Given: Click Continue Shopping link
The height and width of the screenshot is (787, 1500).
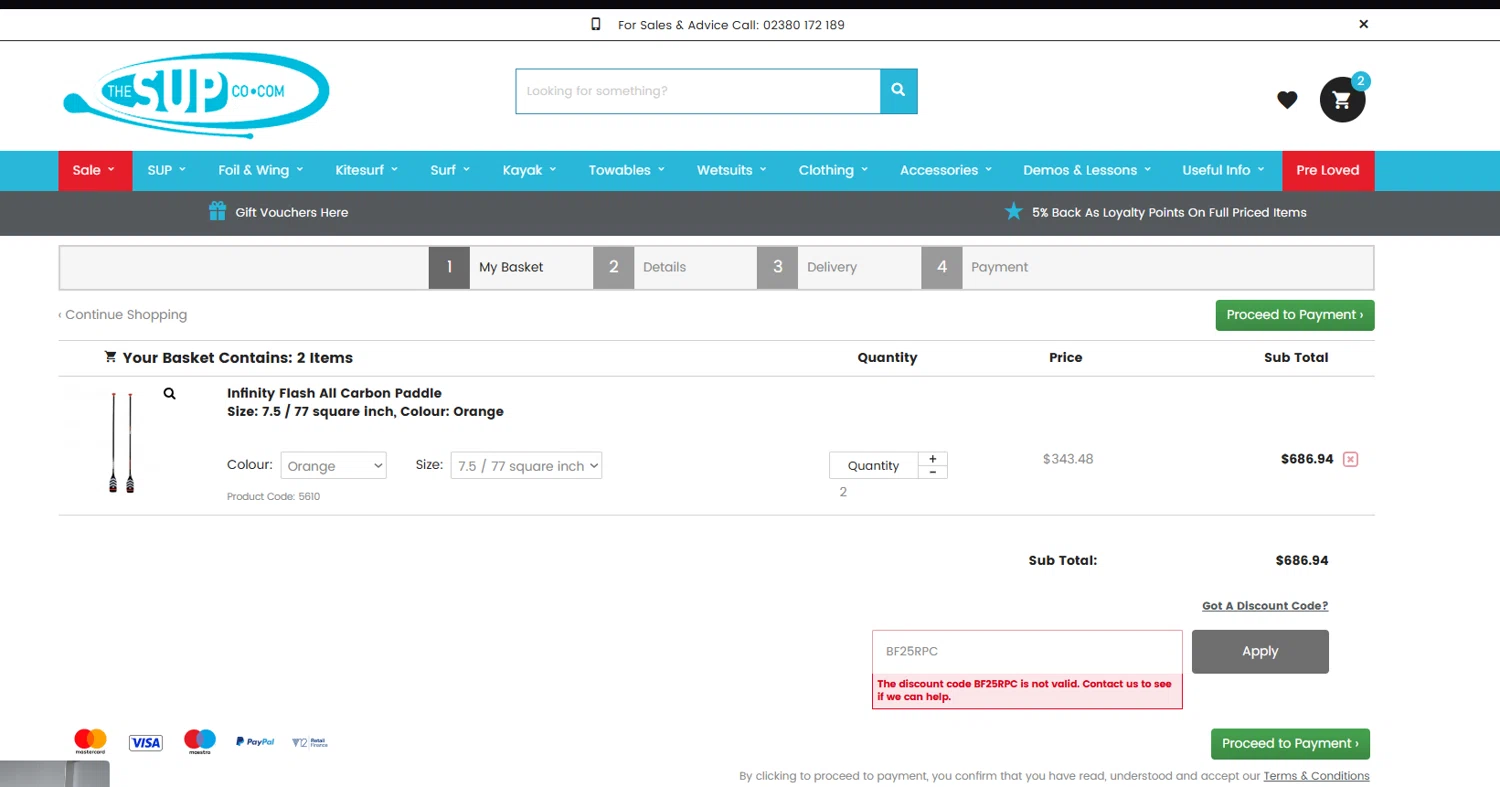Looking at the screenshot, I should [123, 315].
